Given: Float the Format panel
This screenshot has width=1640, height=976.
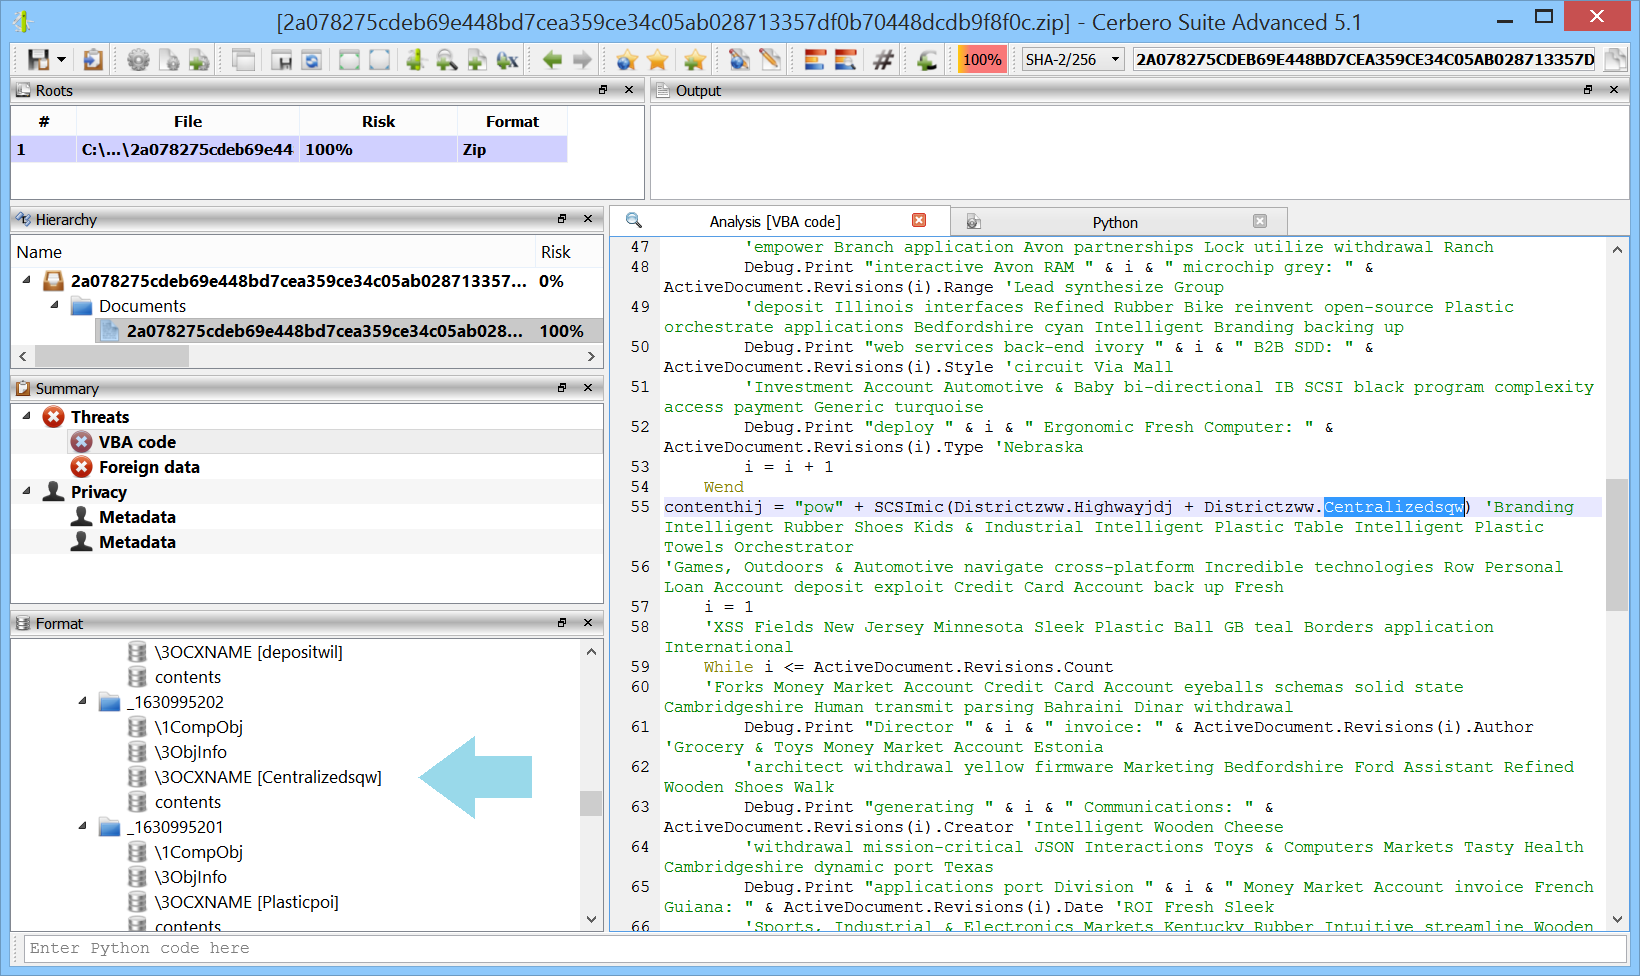Looking at the screenshot, I should tap(562, 623).
